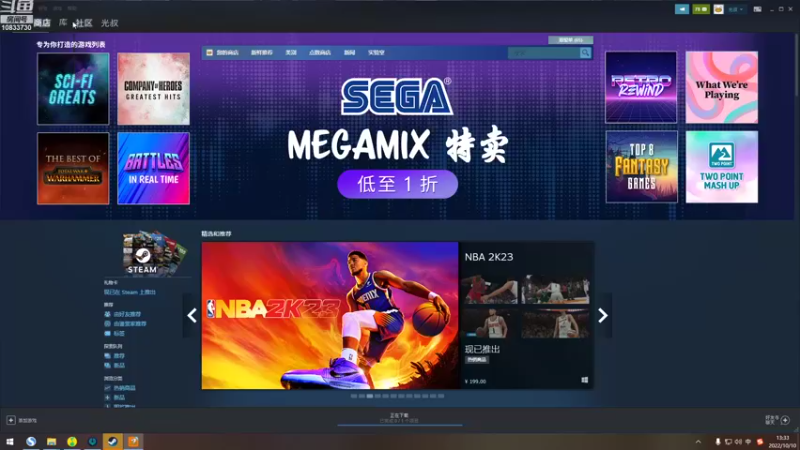The width and height of the screenshot is (800, 450).
Task: Open friends and chat button
Action: [778, 420]
